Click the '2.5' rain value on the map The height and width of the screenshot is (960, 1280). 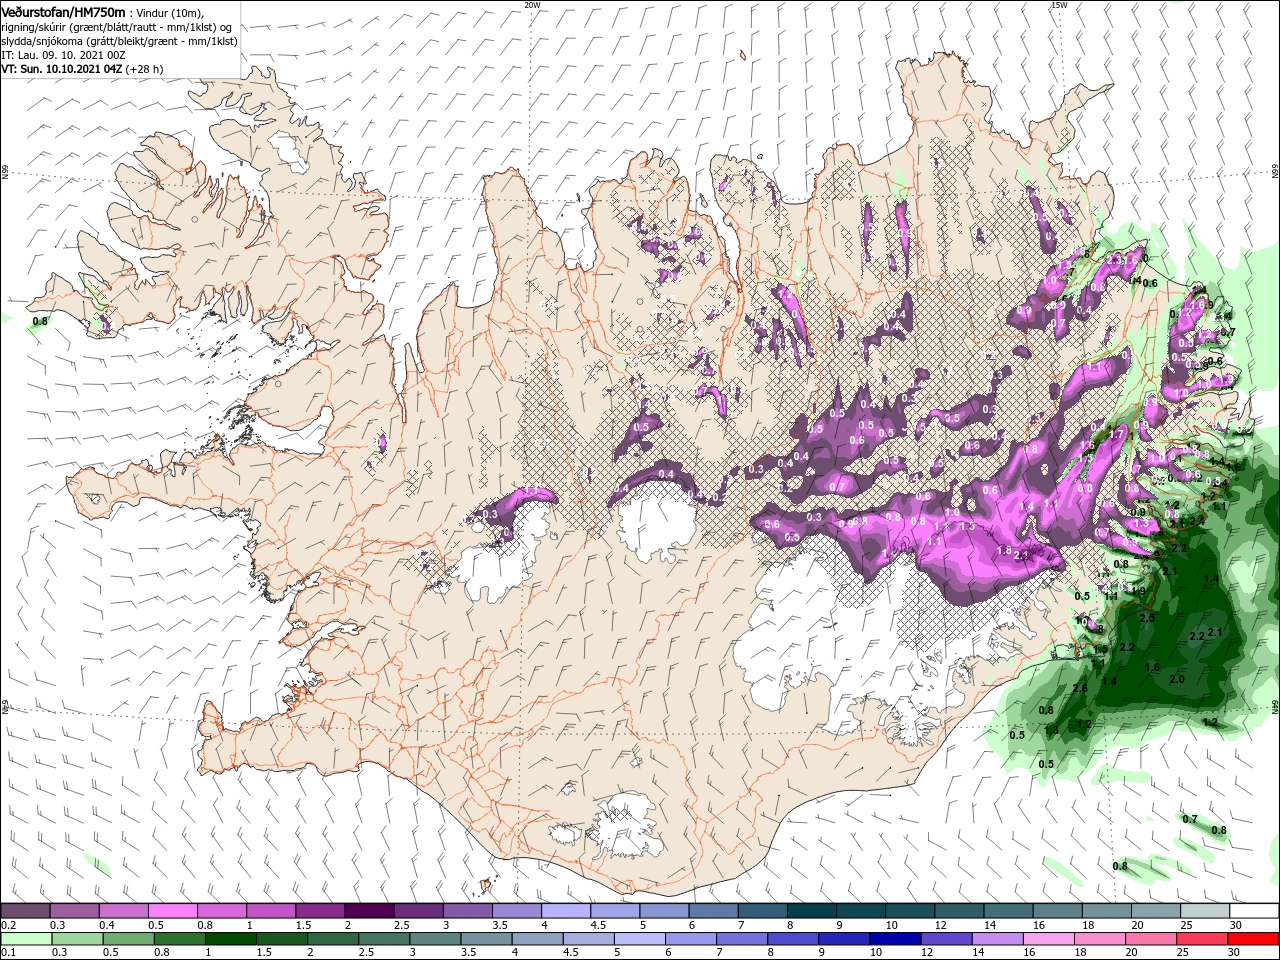coord(1147,618)
